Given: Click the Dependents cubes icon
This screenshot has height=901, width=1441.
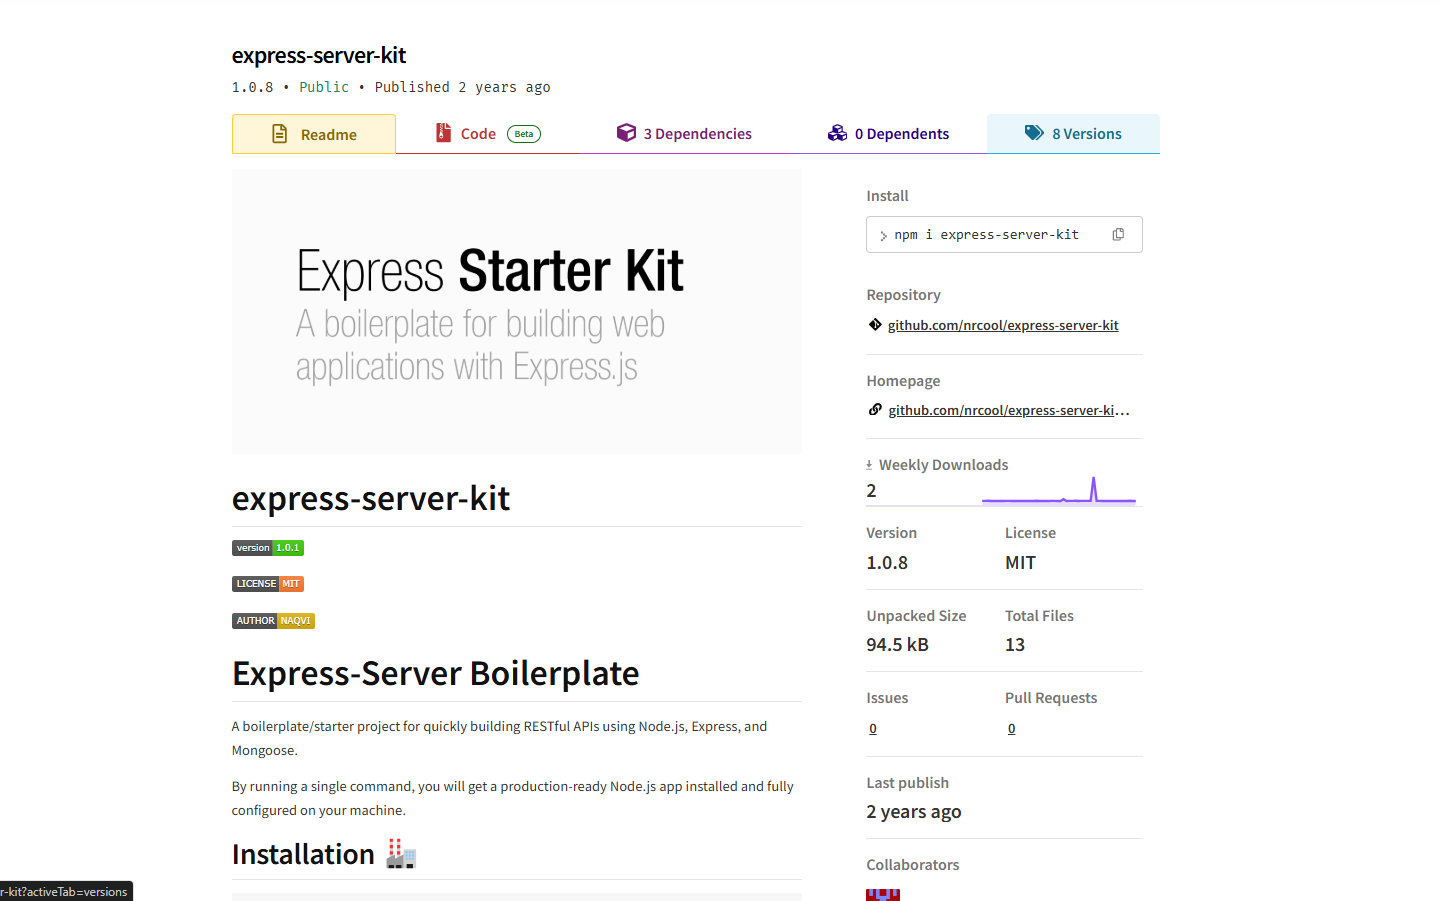Looking at the screenshot, I should tap(837, 133).
